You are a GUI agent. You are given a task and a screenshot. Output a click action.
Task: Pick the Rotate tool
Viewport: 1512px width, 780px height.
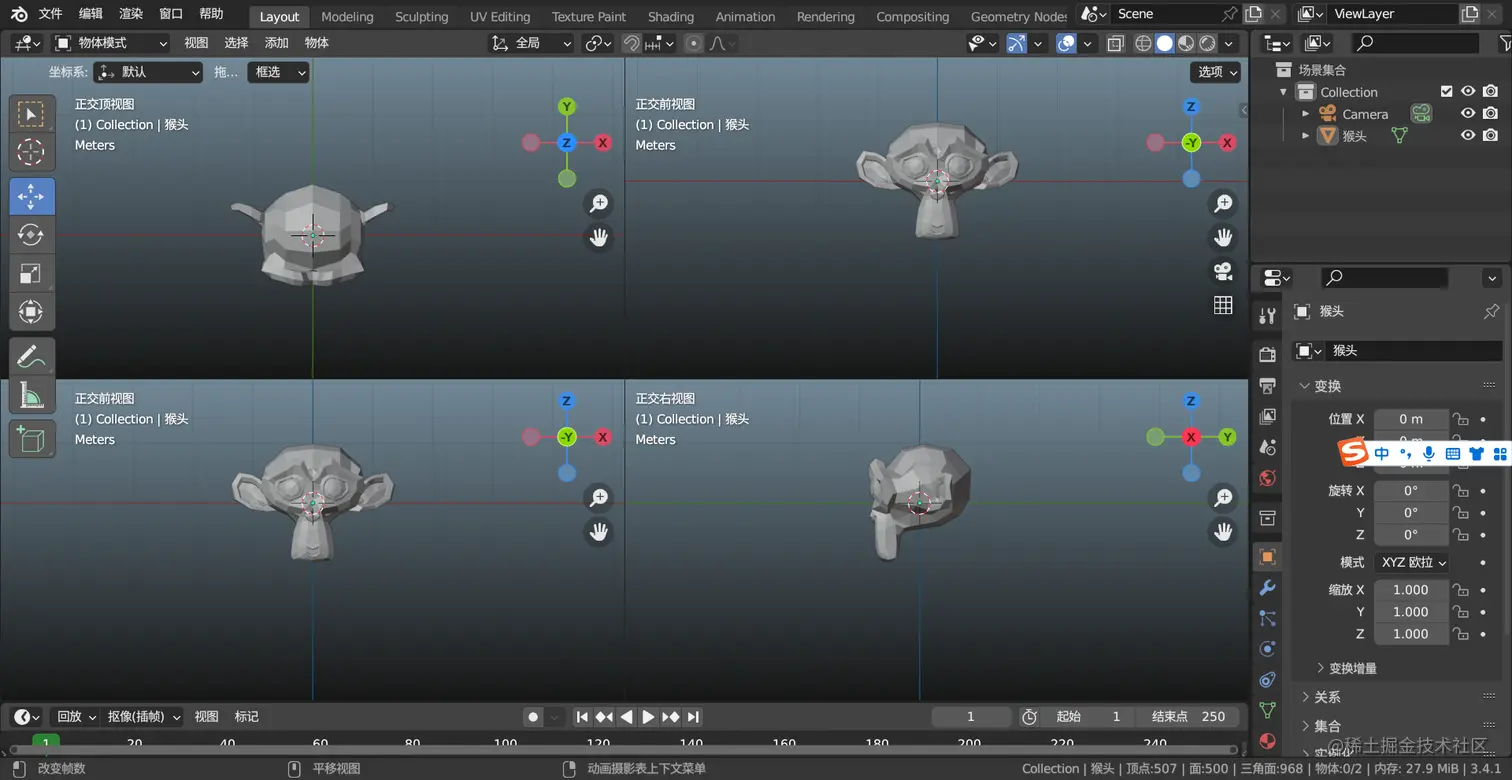(32, 235)
